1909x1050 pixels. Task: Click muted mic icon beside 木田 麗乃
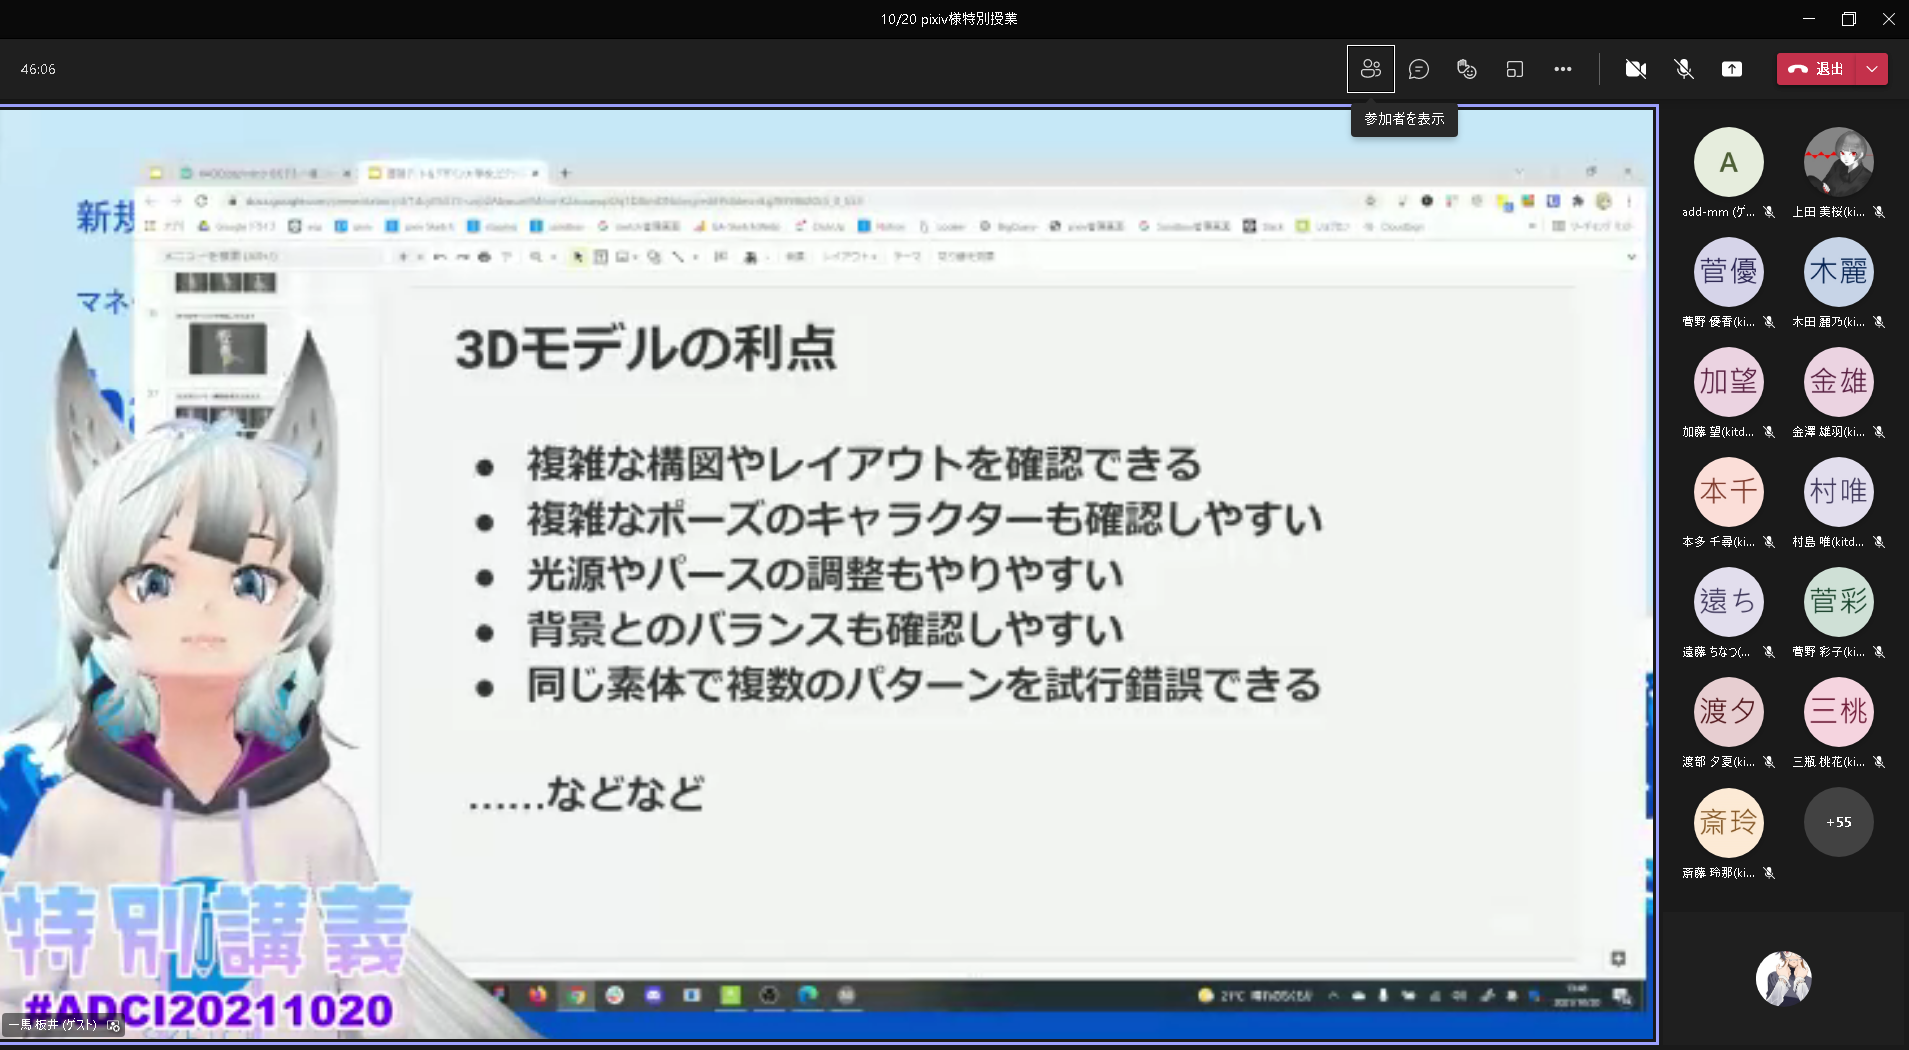[1879, 322]
